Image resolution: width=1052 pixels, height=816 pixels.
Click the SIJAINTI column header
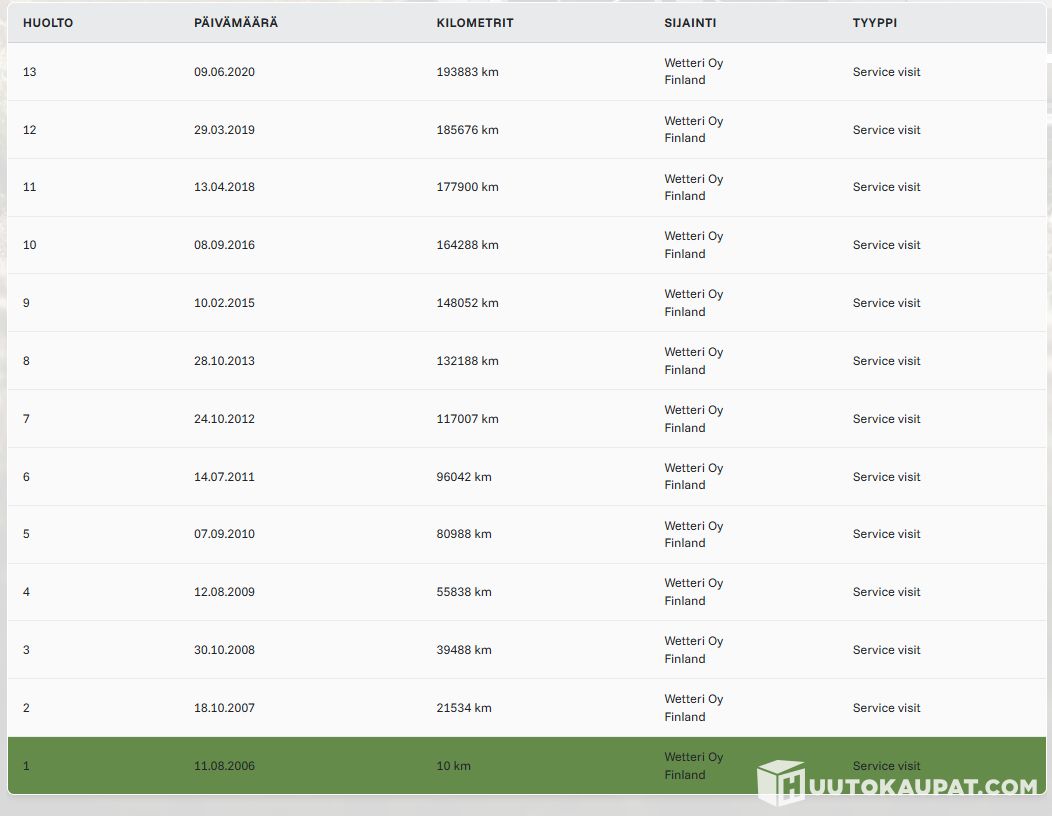click(x=690, y=23)
